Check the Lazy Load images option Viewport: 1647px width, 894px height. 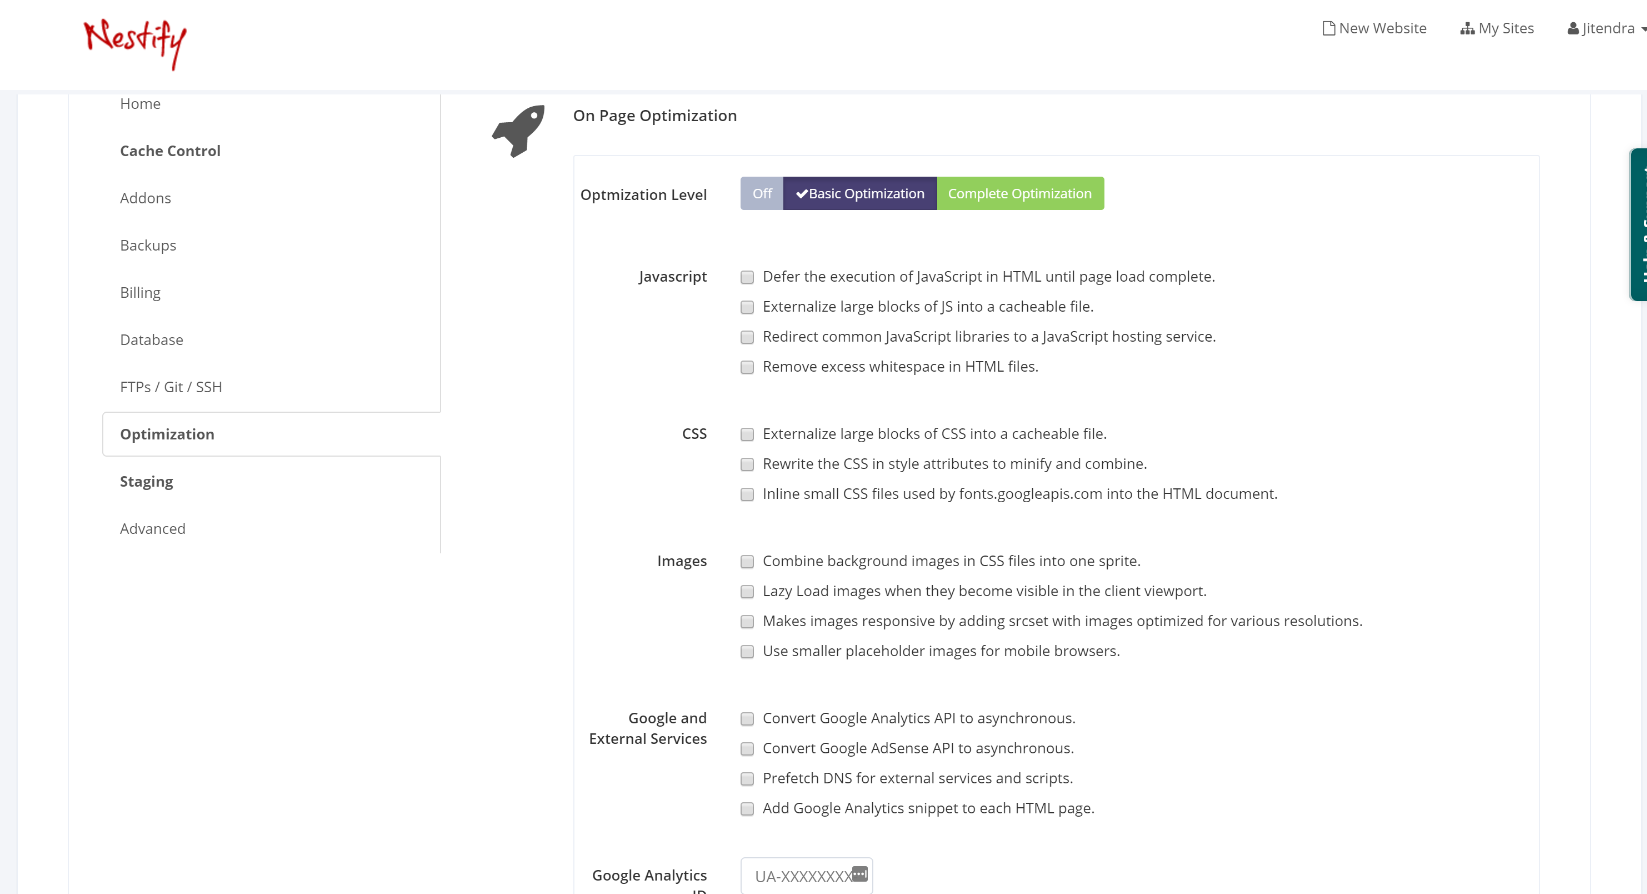click(x=747, y=591)
